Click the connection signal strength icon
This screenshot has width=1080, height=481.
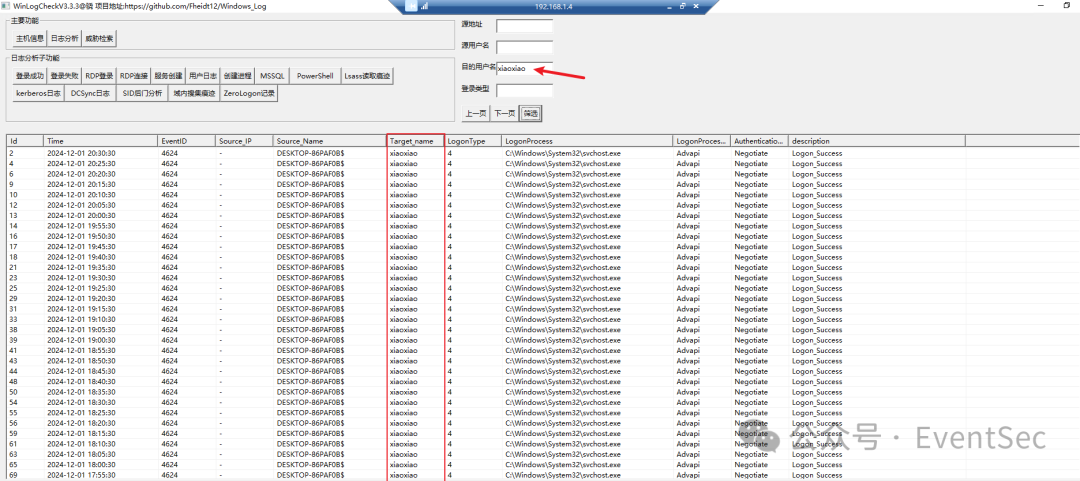422,6
